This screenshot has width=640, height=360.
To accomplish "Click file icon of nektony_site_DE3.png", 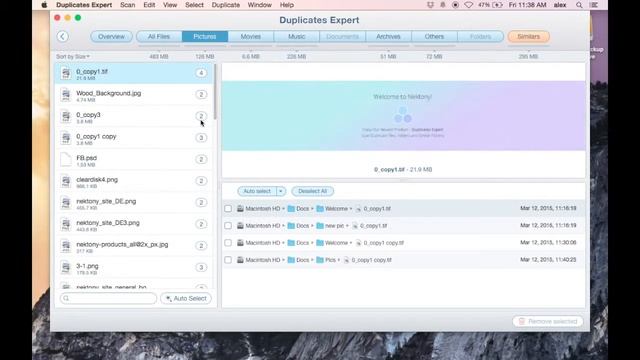I will (66, 225).
